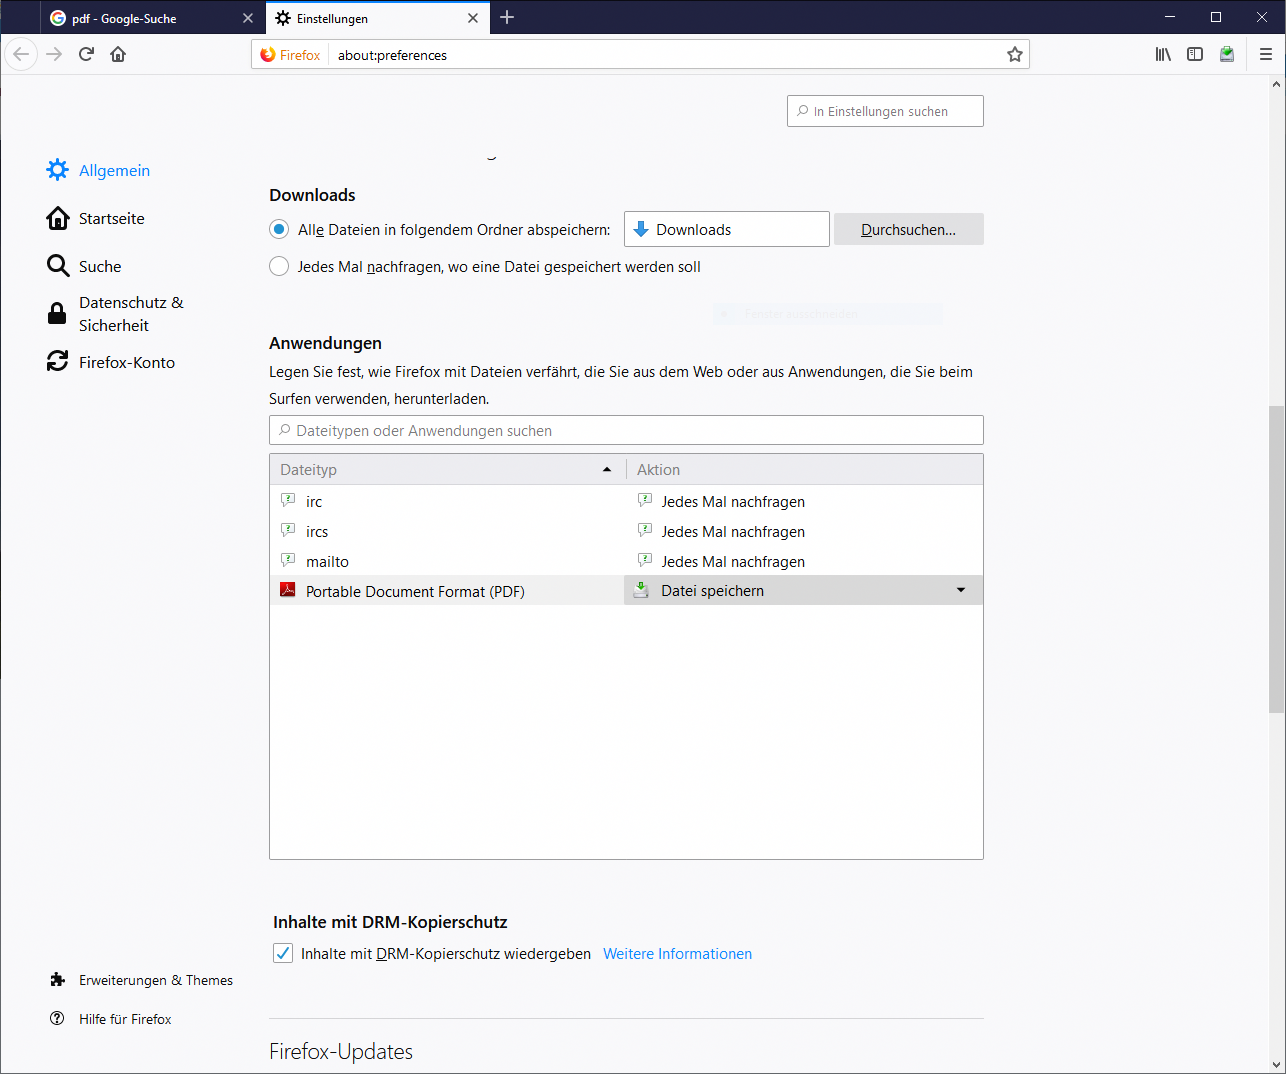This screenshot has height=1074, width=1286.
Task: Open the library icon in toolbar
Action: coord(1163,54)
